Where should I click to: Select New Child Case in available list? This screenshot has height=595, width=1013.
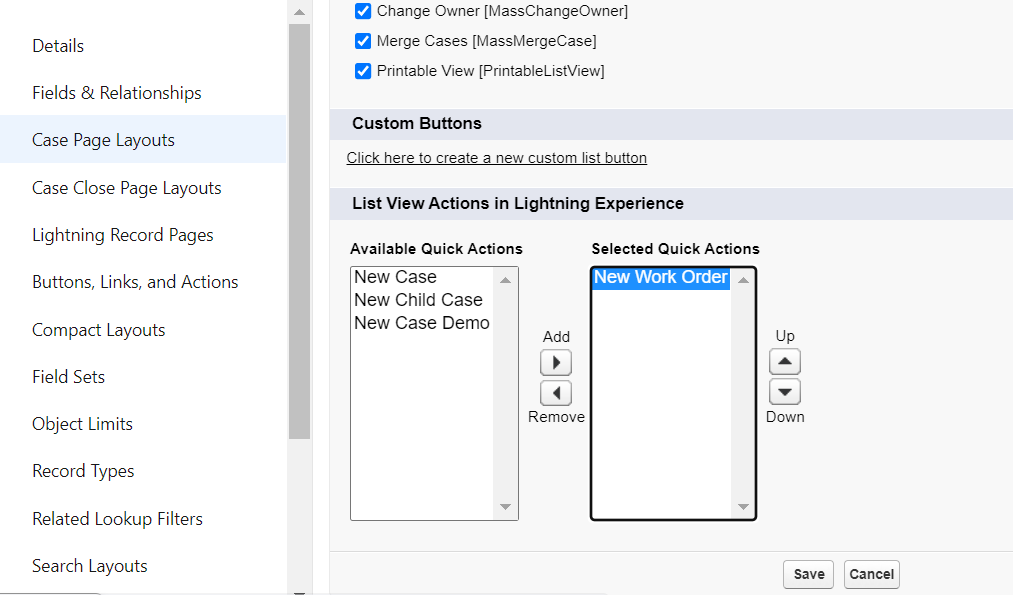pos(418,300)
